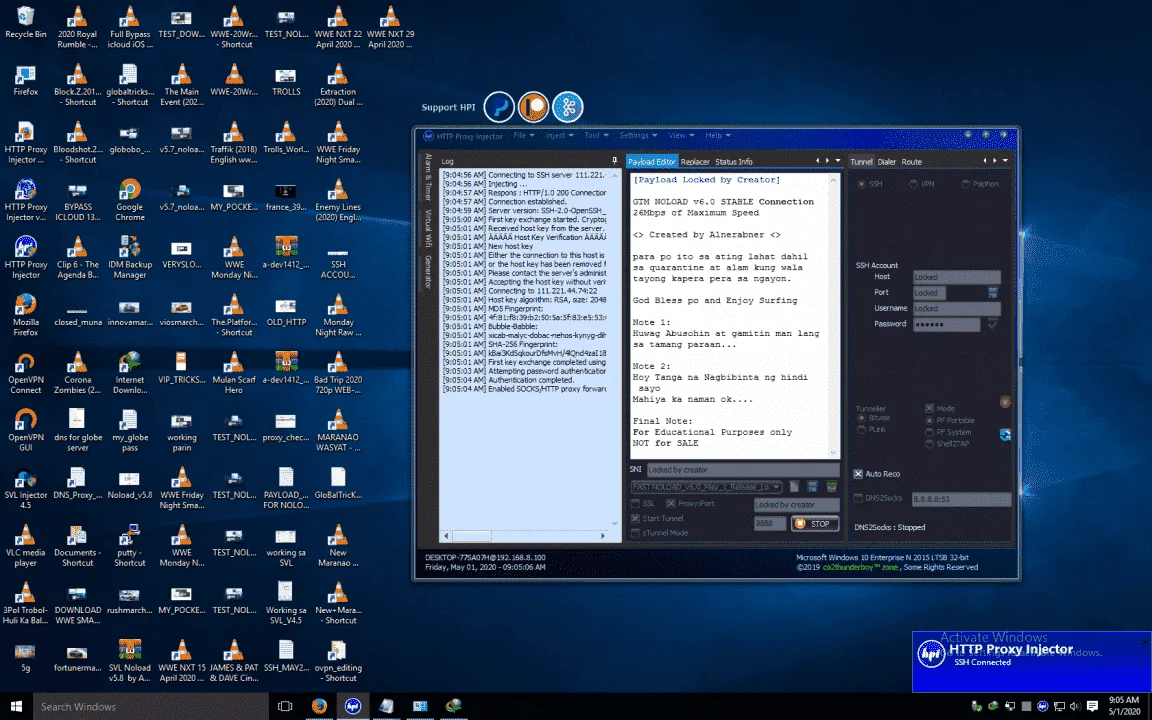Click the round orange icon near Mode
Screen dimensions: 1152x720
(1005, 402)
